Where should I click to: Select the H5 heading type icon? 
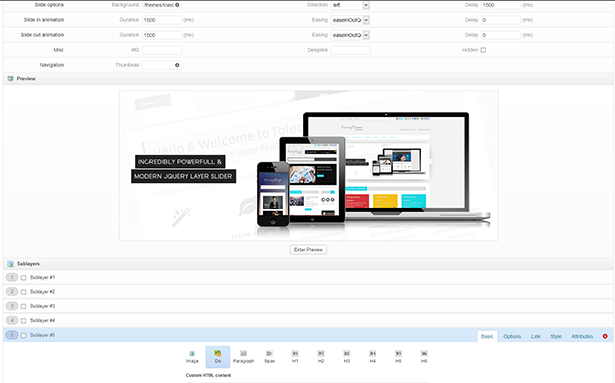point(398,357)
